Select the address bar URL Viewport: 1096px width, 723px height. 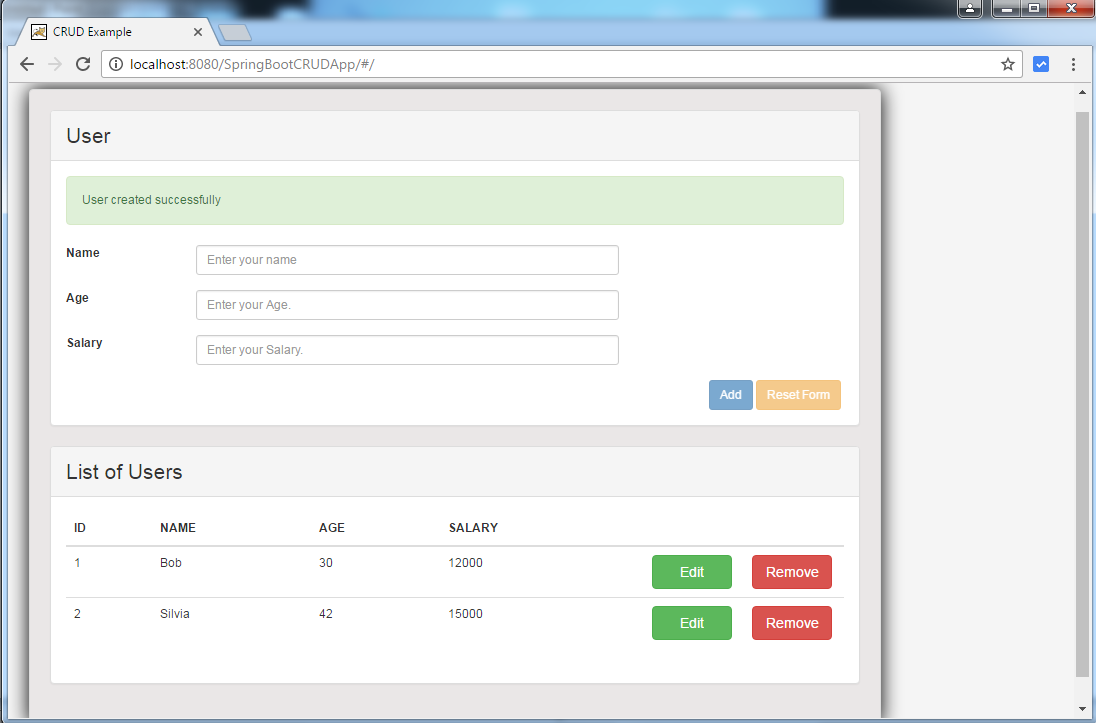pos(300,63)
